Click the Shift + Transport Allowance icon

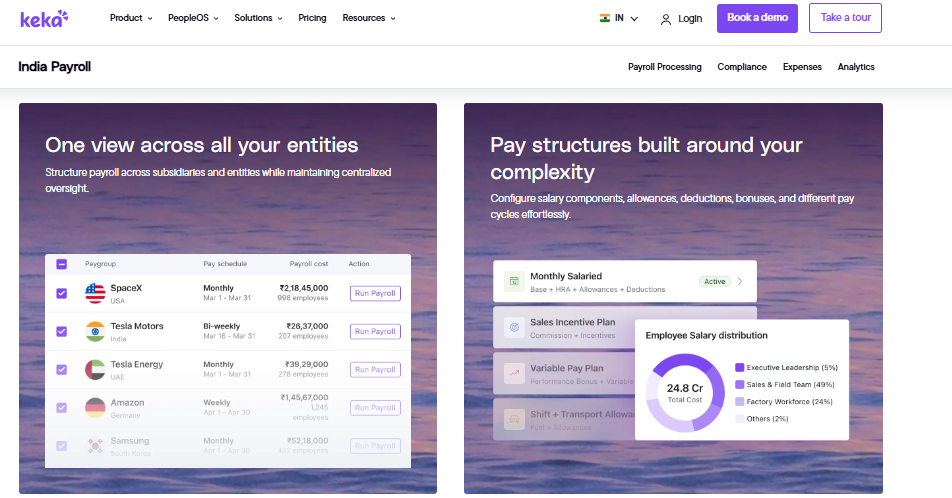[514, 420]
